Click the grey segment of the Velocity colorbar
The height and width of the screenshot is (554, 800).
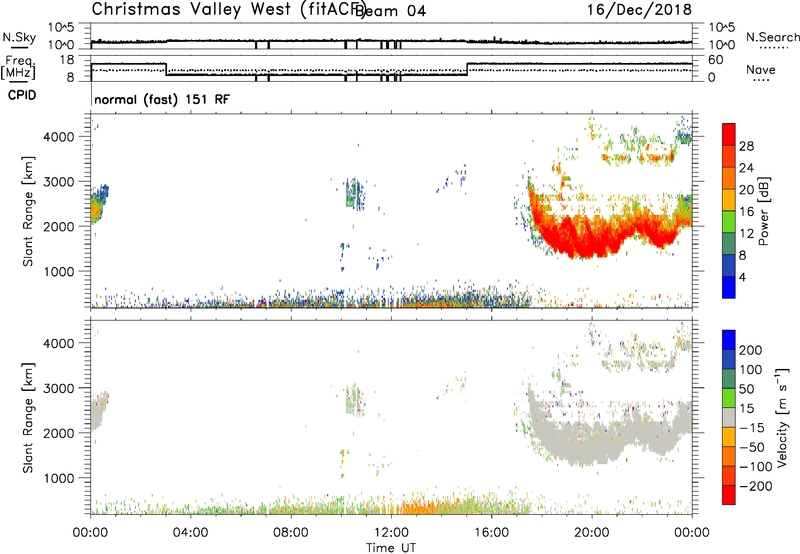click(729, 418)
